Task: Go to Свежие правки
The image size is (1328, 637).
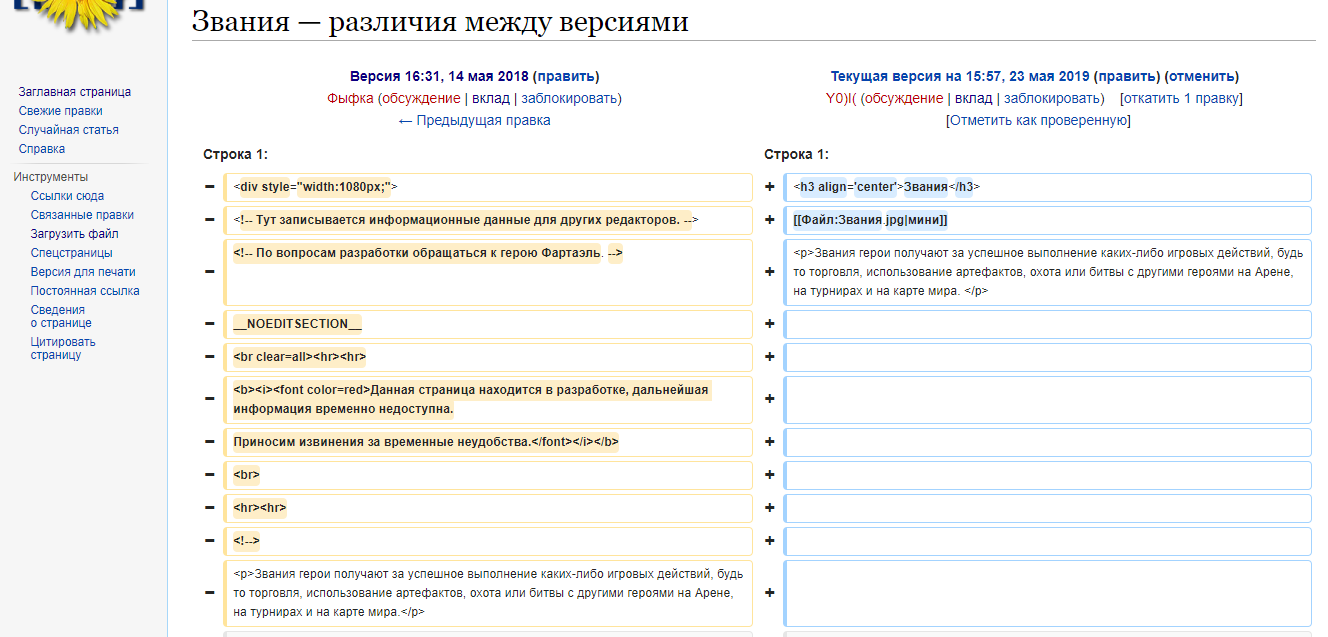Action: tap(60, 111)
